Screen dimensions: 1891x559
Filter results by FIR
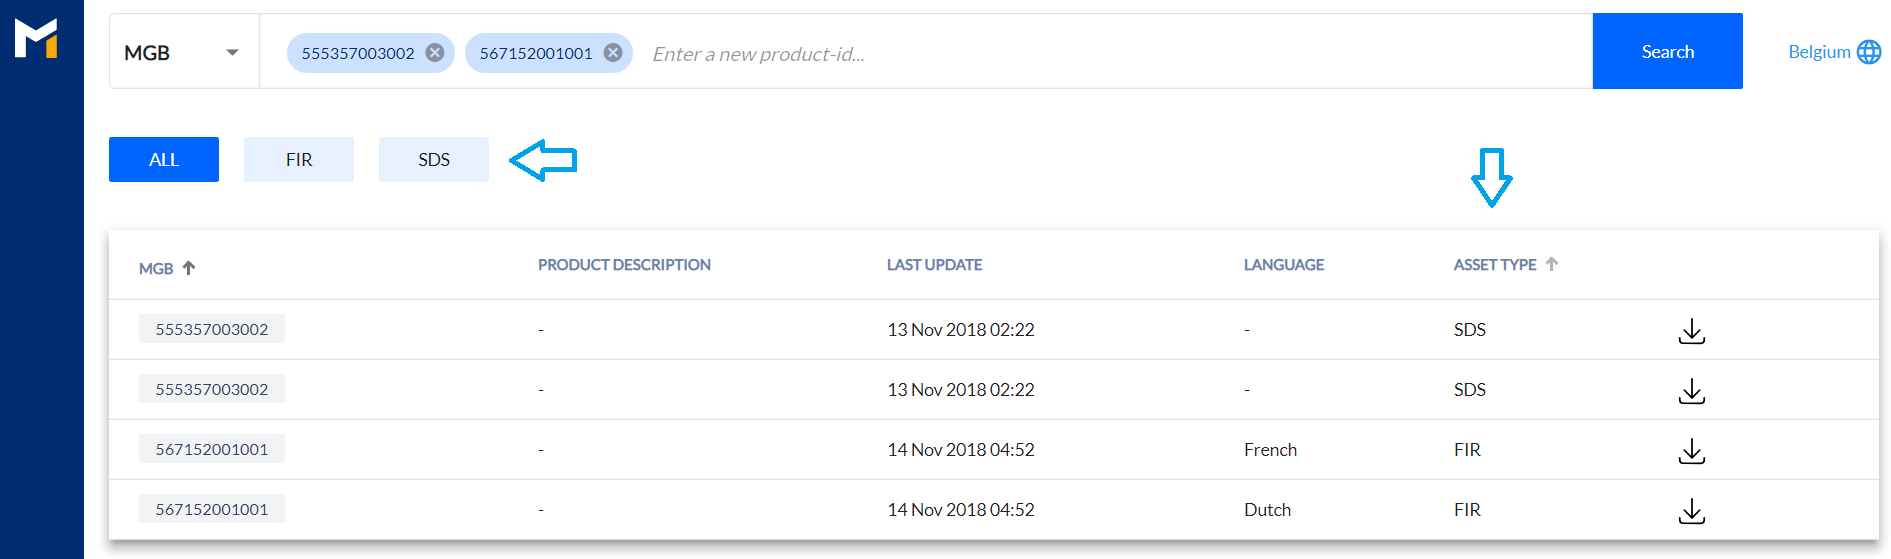point(299,160)
